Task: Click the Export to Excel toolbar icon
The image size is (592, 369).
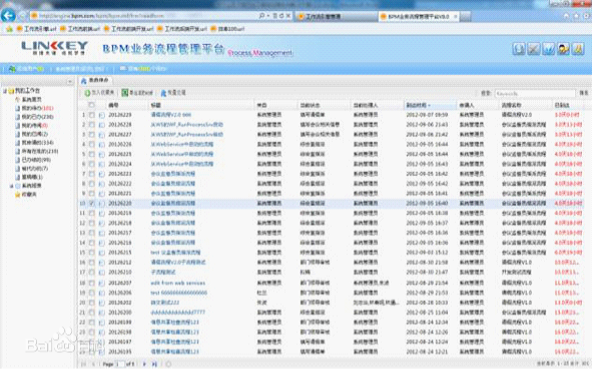Action: pyautogui.click(x=125, y=93)
